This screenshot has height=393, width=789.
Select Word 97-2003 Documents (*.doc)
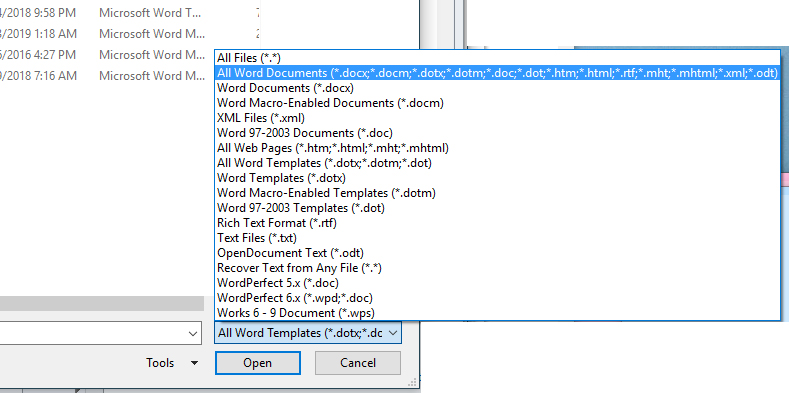pyautogui.click(x=497, y=133)
